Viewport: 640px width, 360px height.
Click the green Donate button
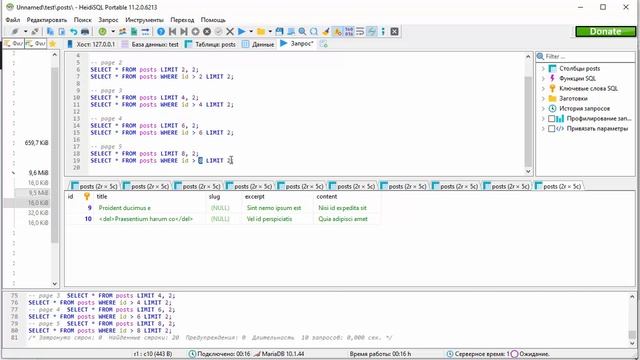(605, 31)
